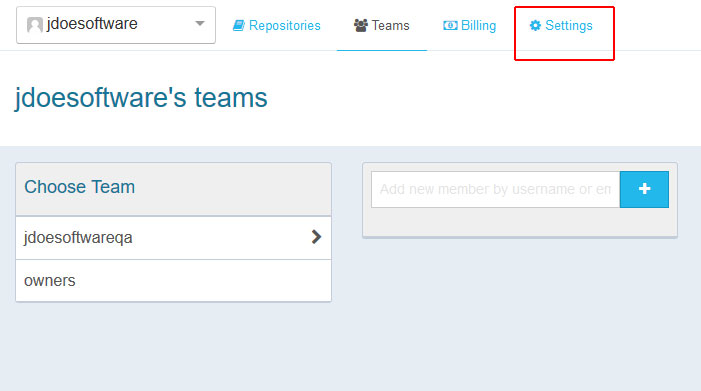
Task: Click the Repositories book icon
Action: pyautogui.click(x=239, y=25)
